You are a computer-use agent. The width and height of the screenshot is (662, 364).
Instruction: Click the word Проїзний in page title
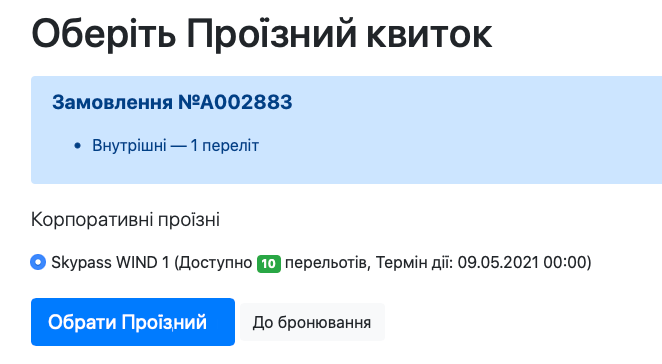point(272,34)
